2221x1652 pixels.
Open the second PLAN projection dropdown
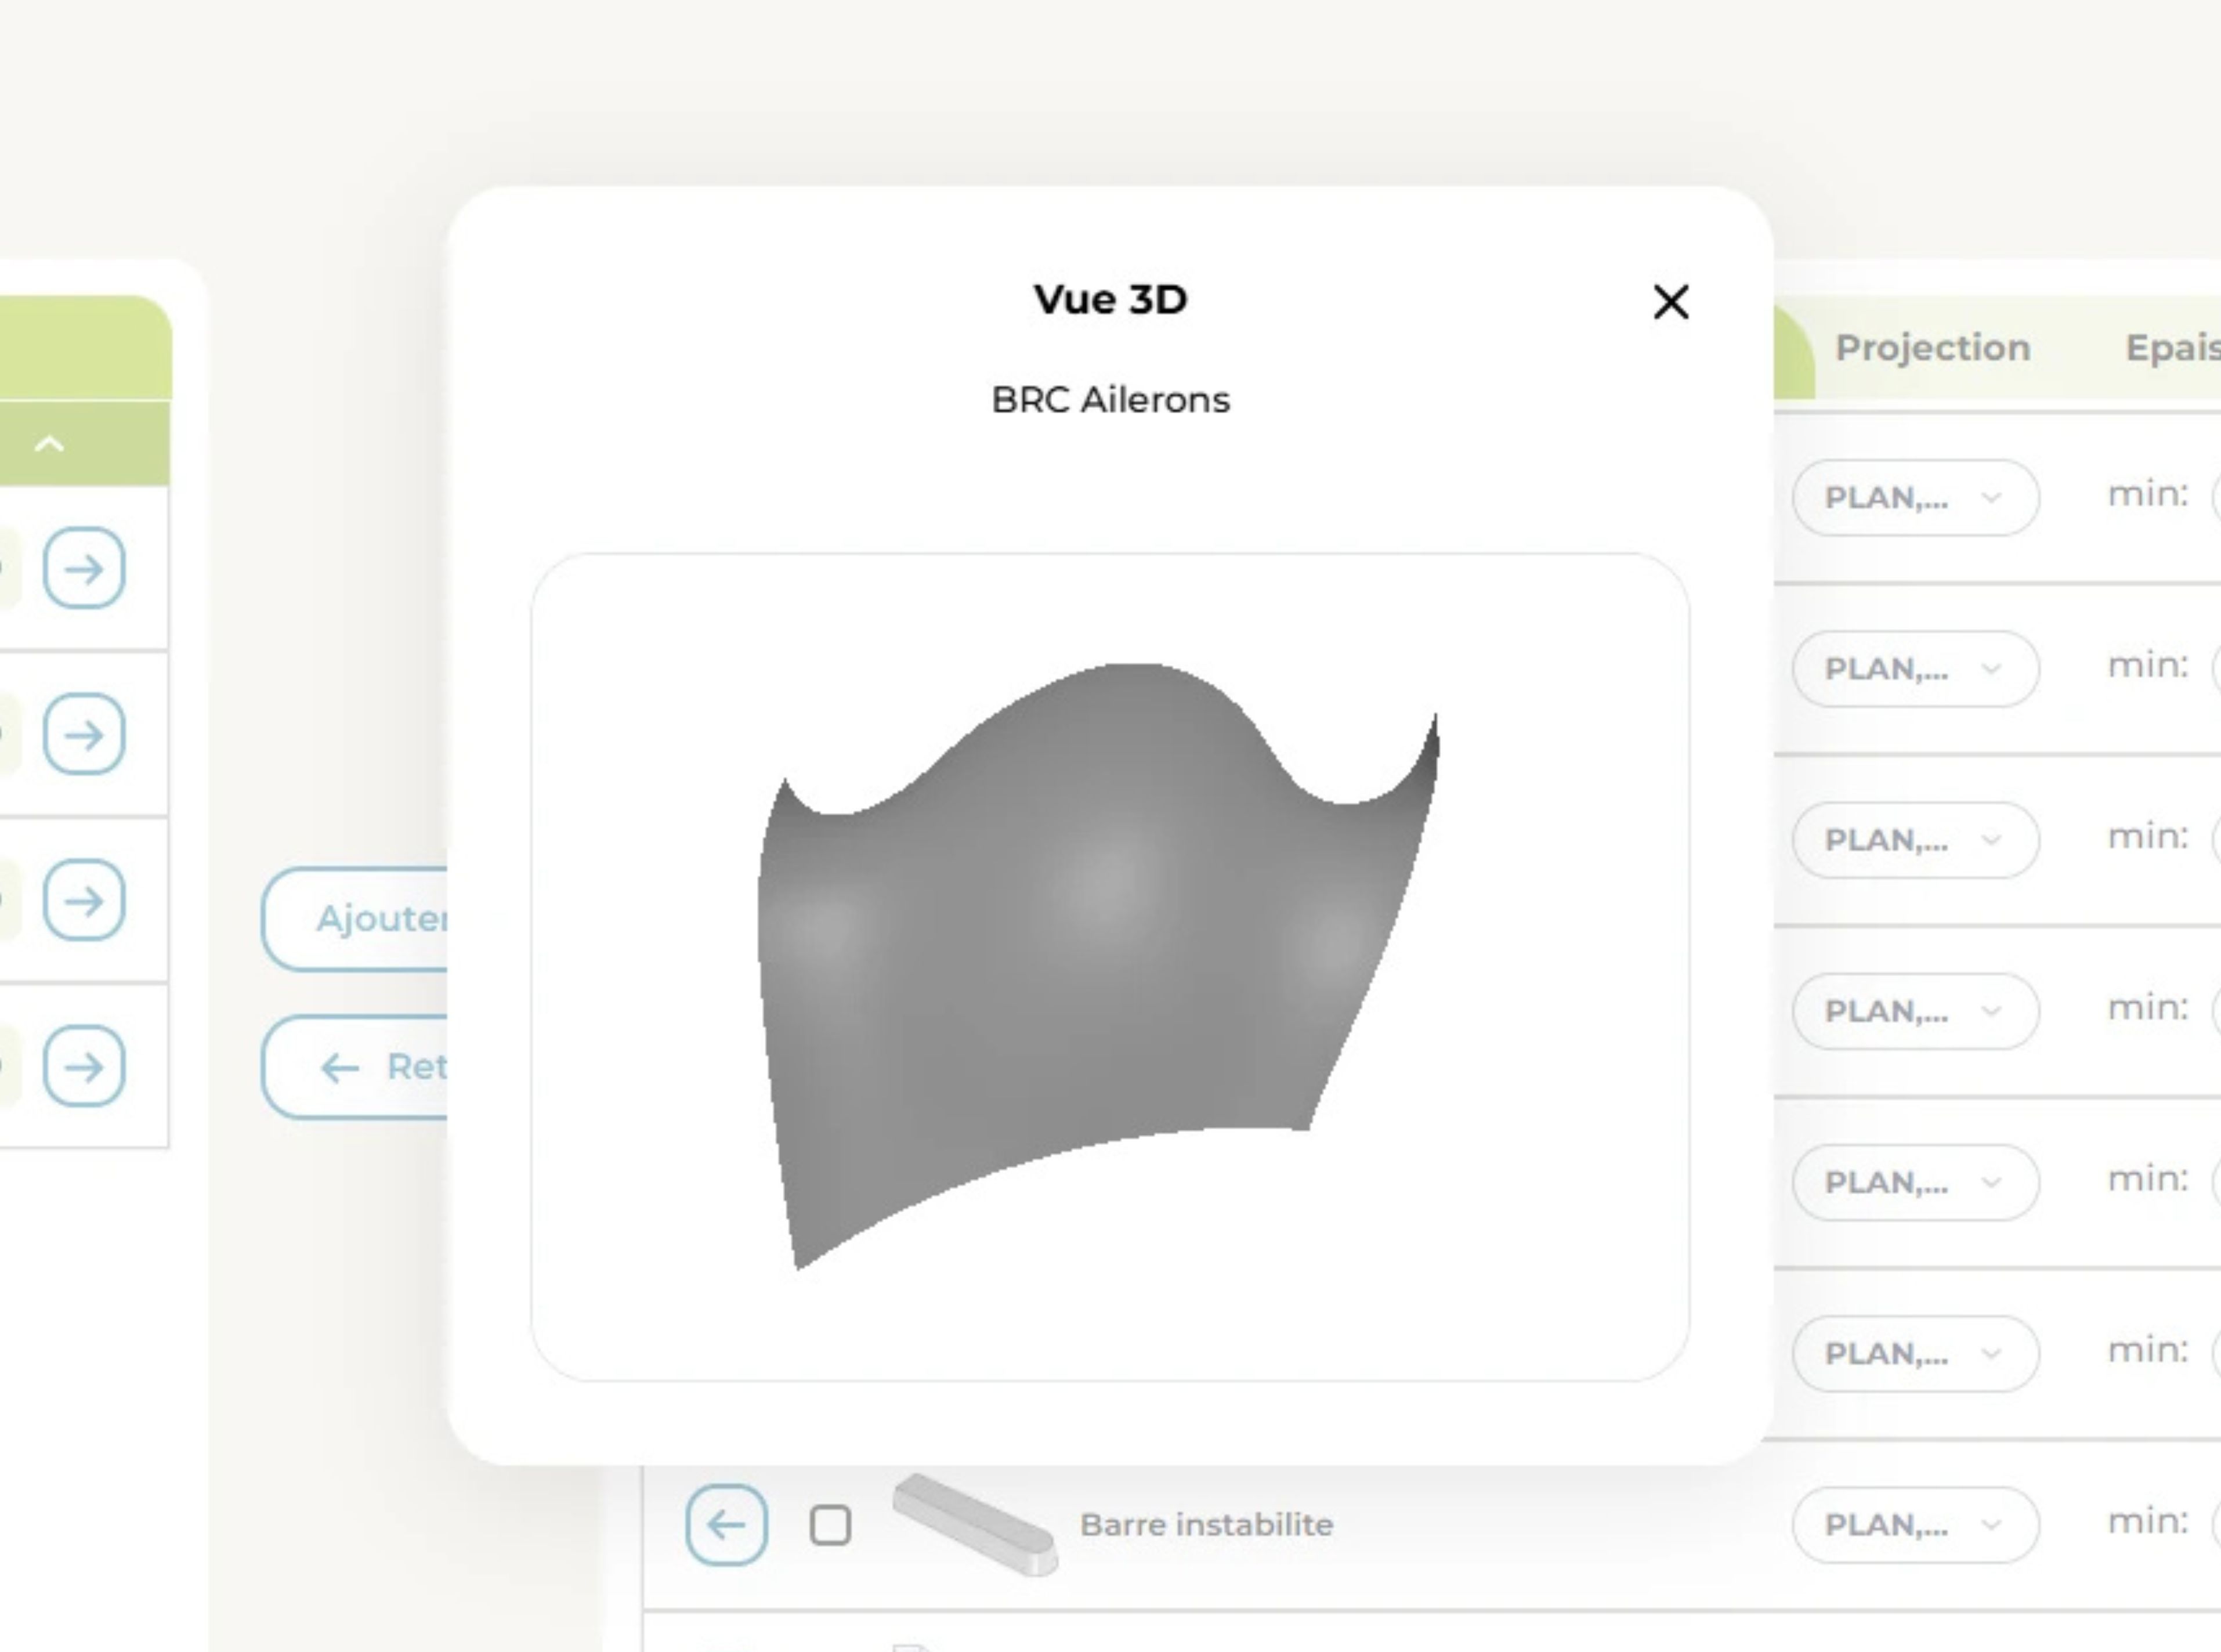1914,668
